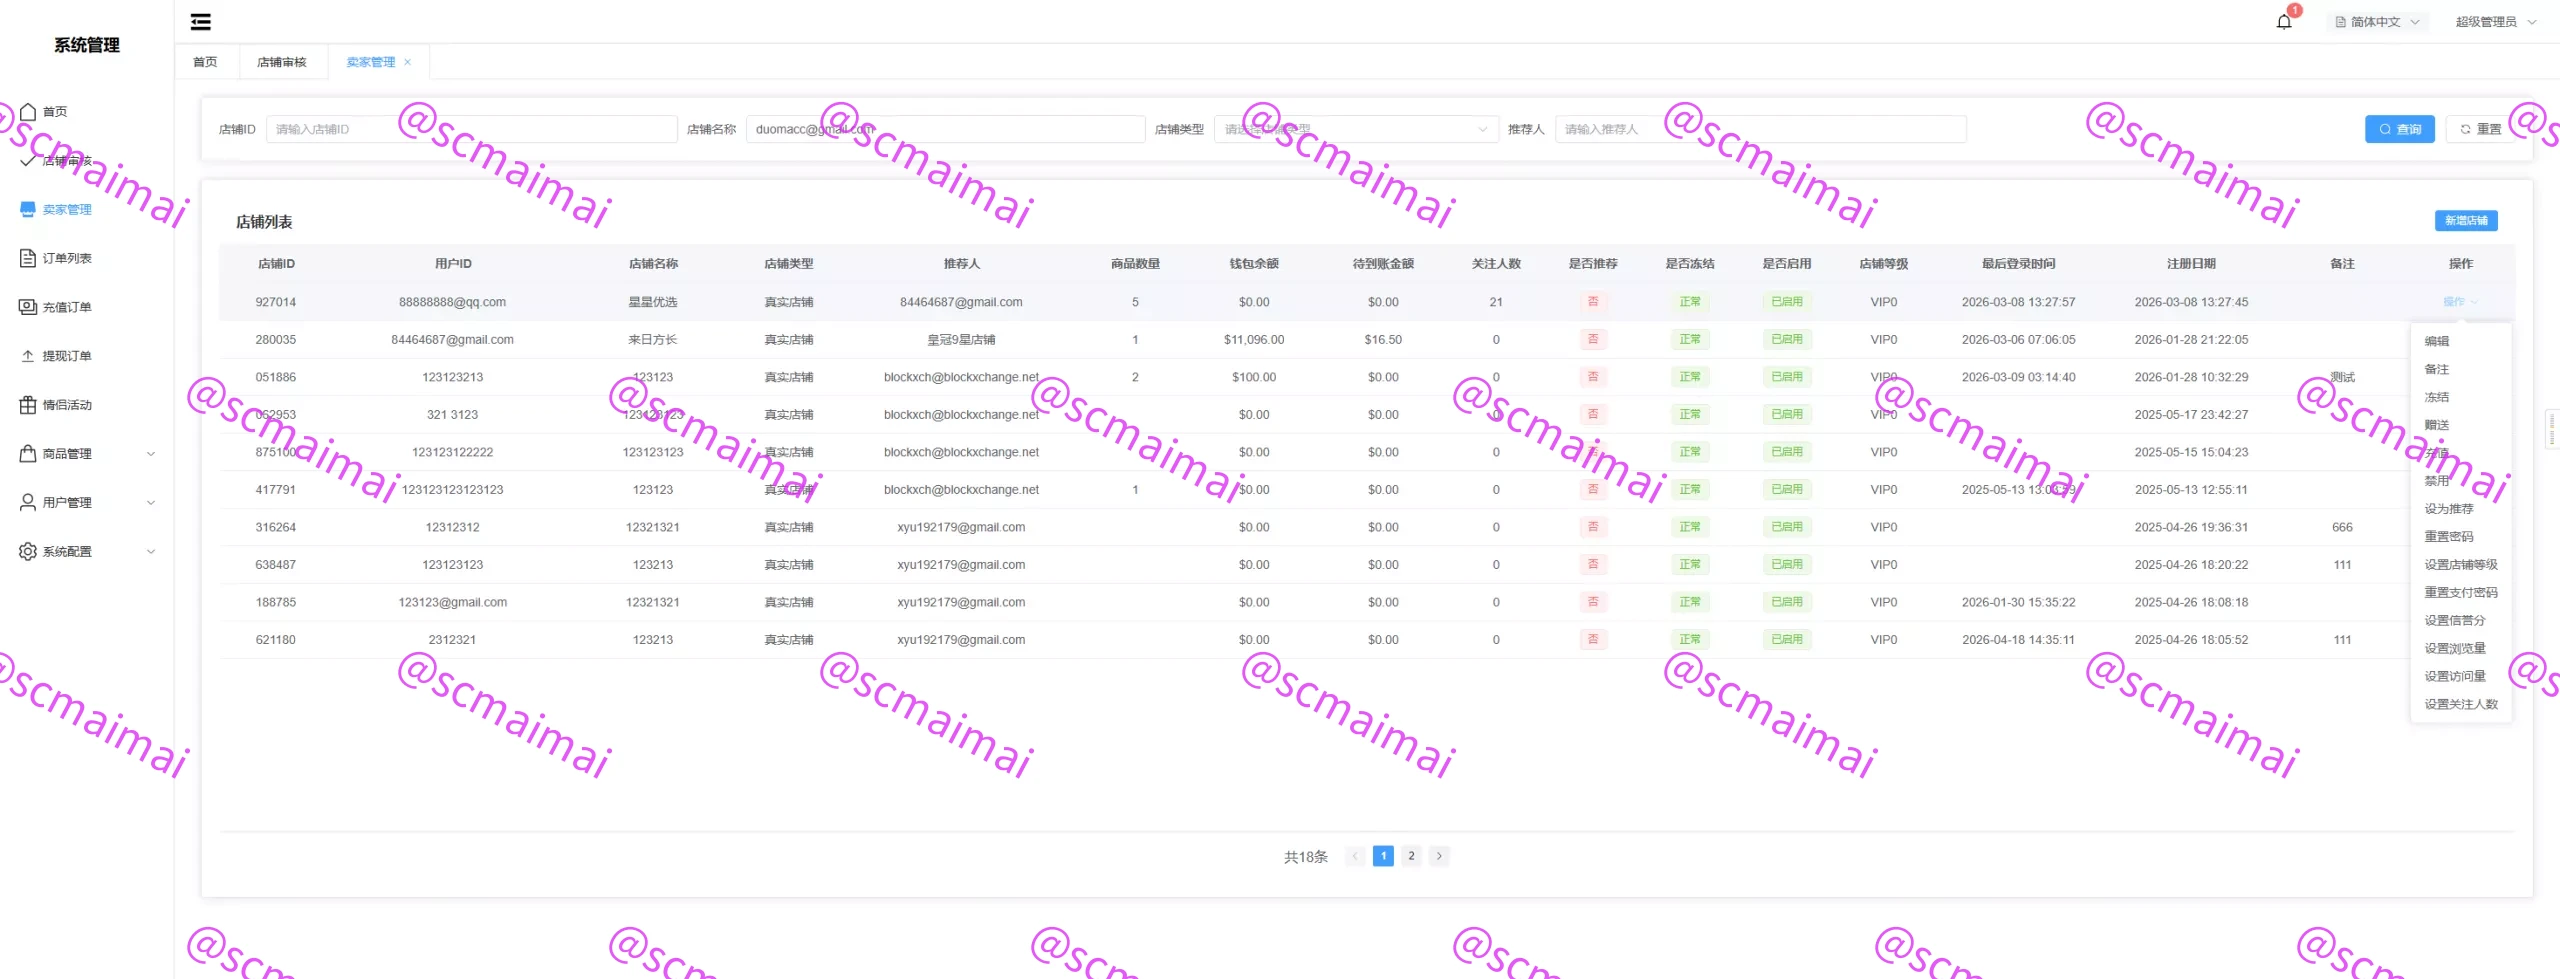Click pagination page 1
2560x979 pixels.
1383,857
